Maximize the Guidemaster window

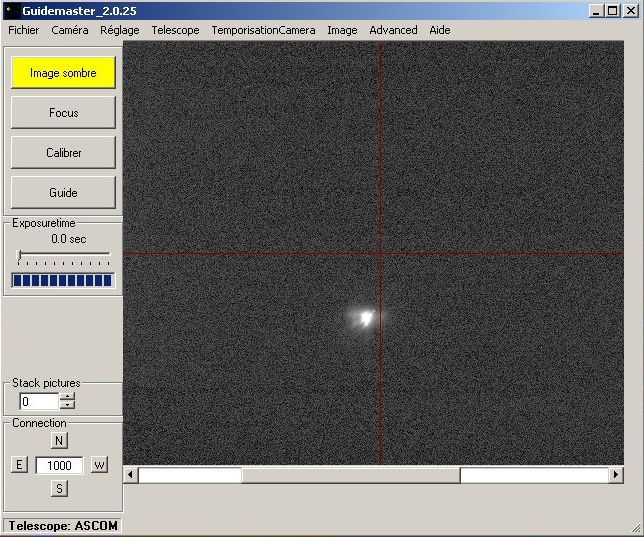[x=612, y=11]
